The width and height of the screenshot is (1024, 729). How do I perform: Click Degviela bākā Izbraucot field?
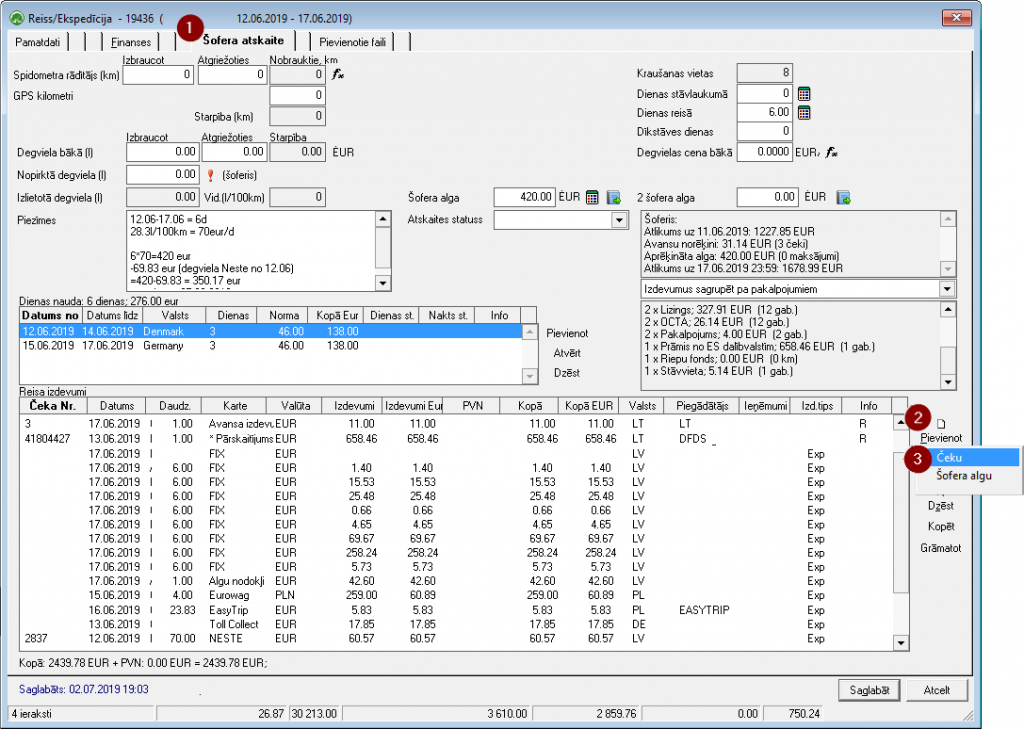162,152
